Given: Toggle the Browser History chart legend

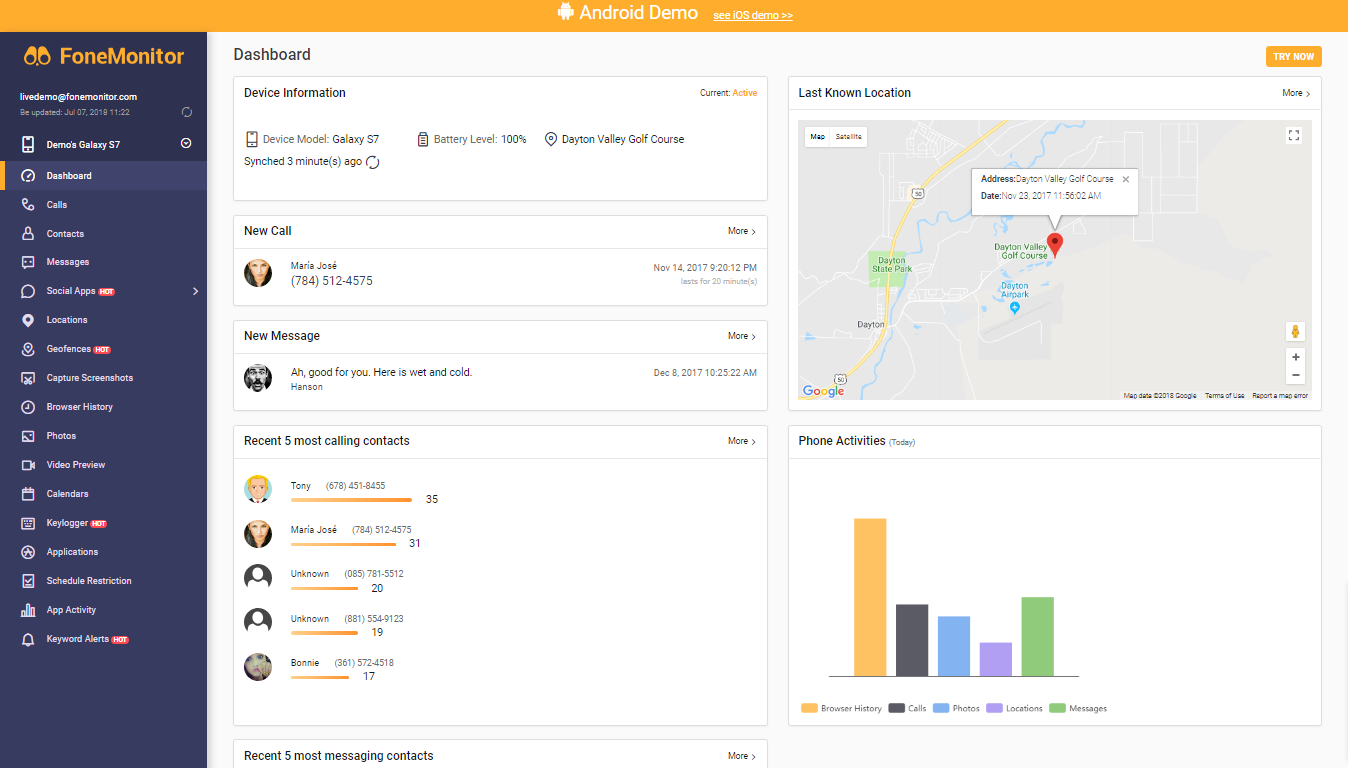Looking at the screenshot, I should (x=841, y=708).
